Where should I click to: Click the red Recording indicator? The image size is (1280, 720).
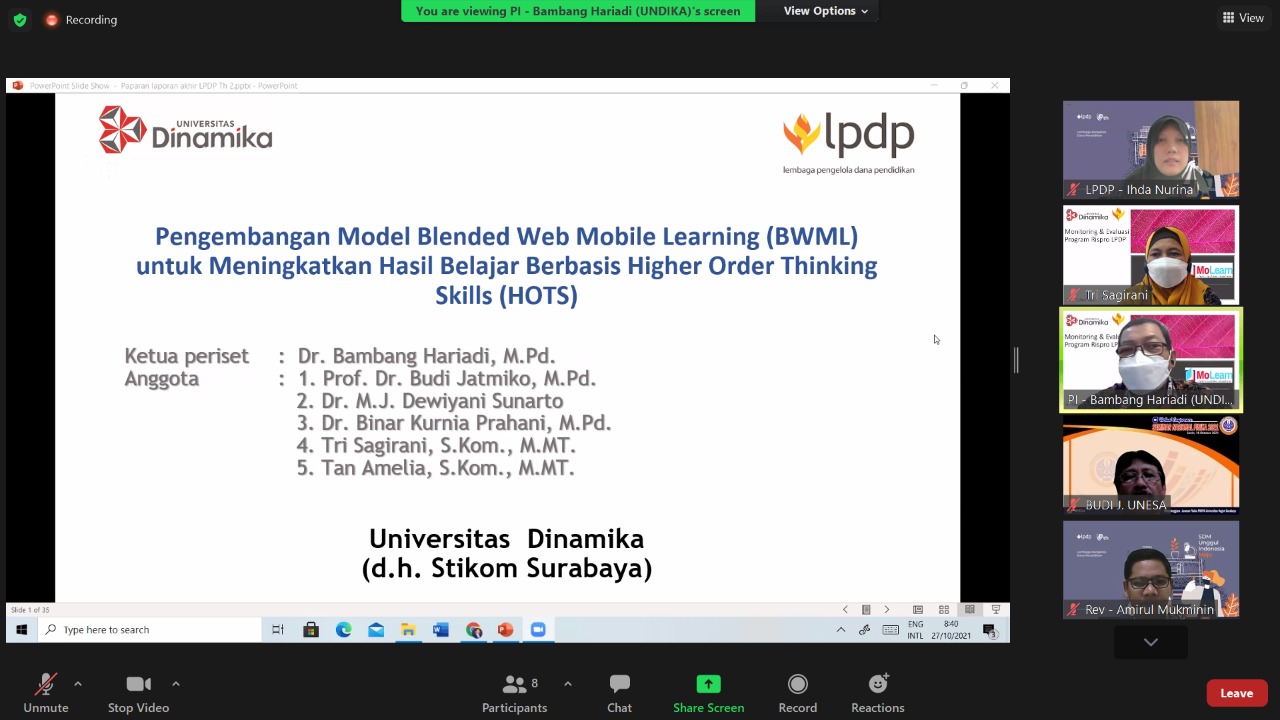(81, 20)
